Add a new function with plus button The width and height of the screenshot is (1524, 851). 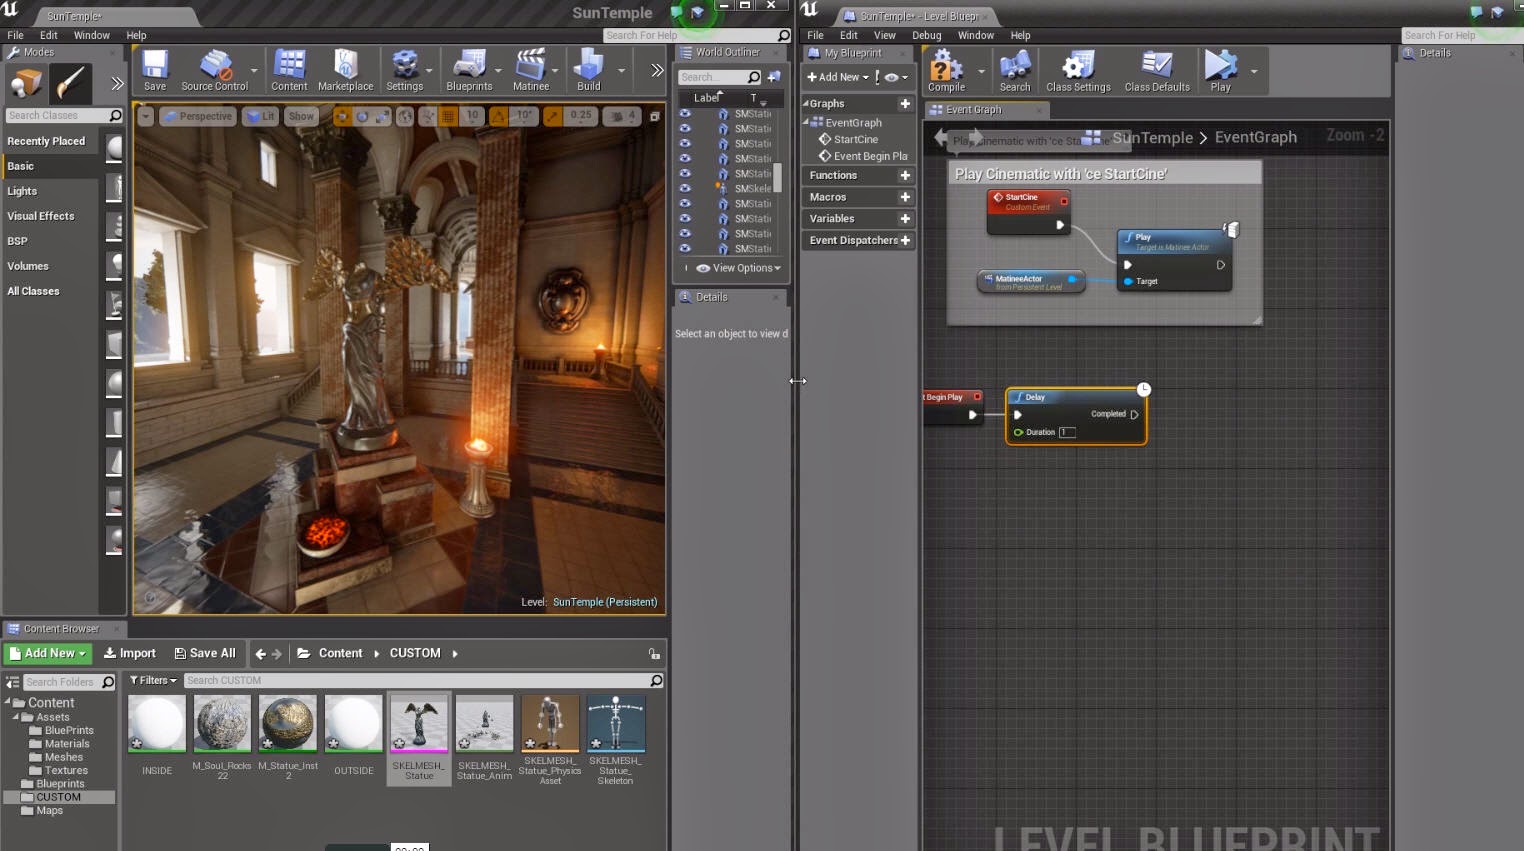(905, 175)
